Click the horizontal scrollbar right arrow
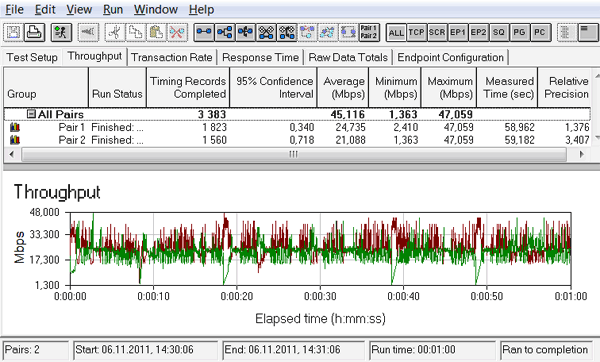 582,154
